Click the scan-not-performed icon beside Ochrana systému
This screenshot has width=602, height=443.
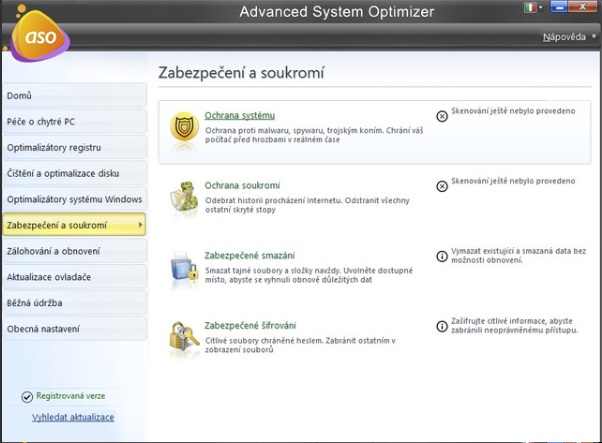[x=442, y=116]
